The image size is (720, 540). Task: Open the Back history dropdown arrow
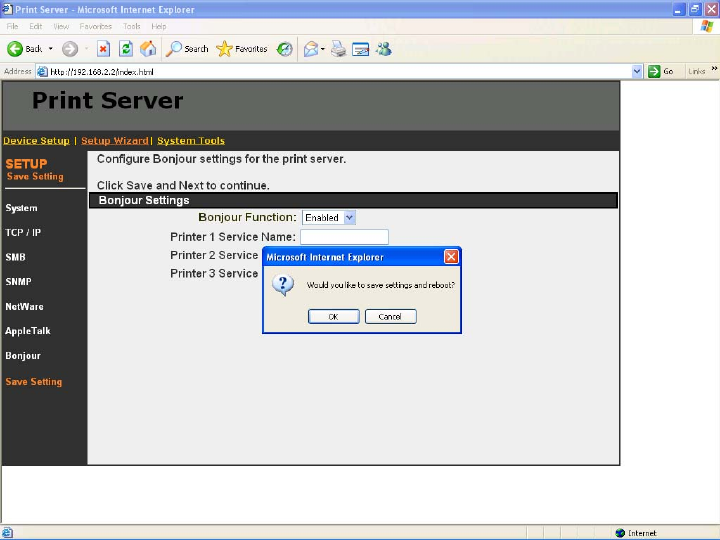(x=51, y=49)
